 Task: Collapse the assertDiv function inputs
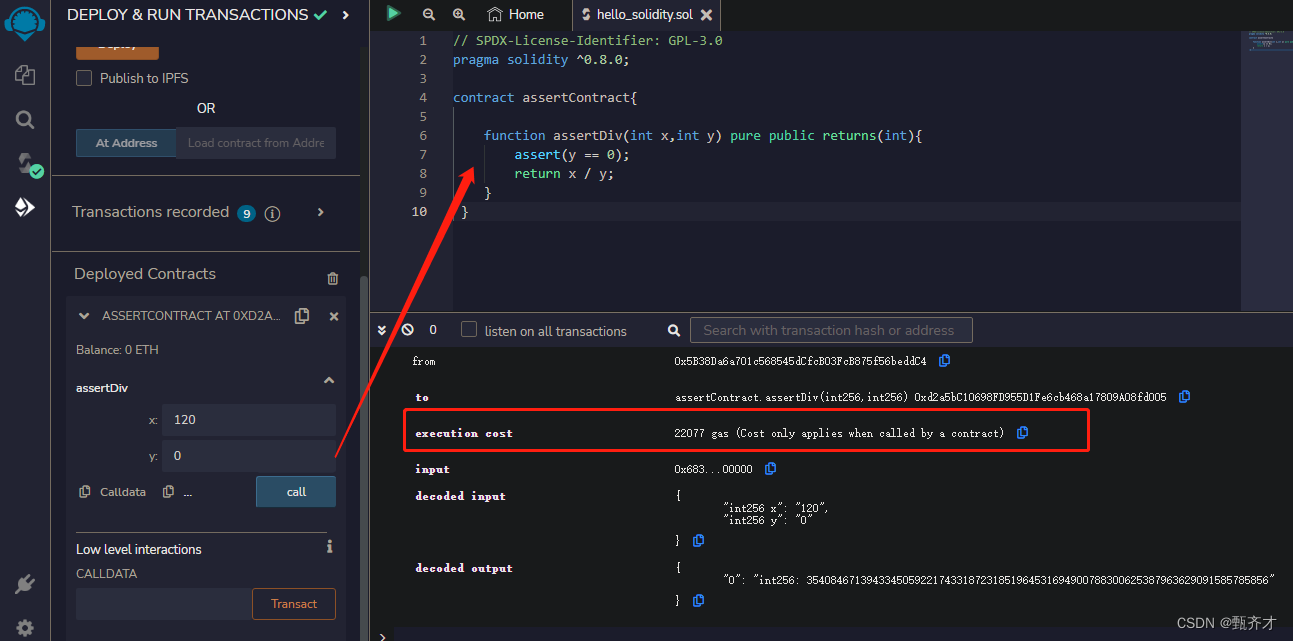(328, 381)
